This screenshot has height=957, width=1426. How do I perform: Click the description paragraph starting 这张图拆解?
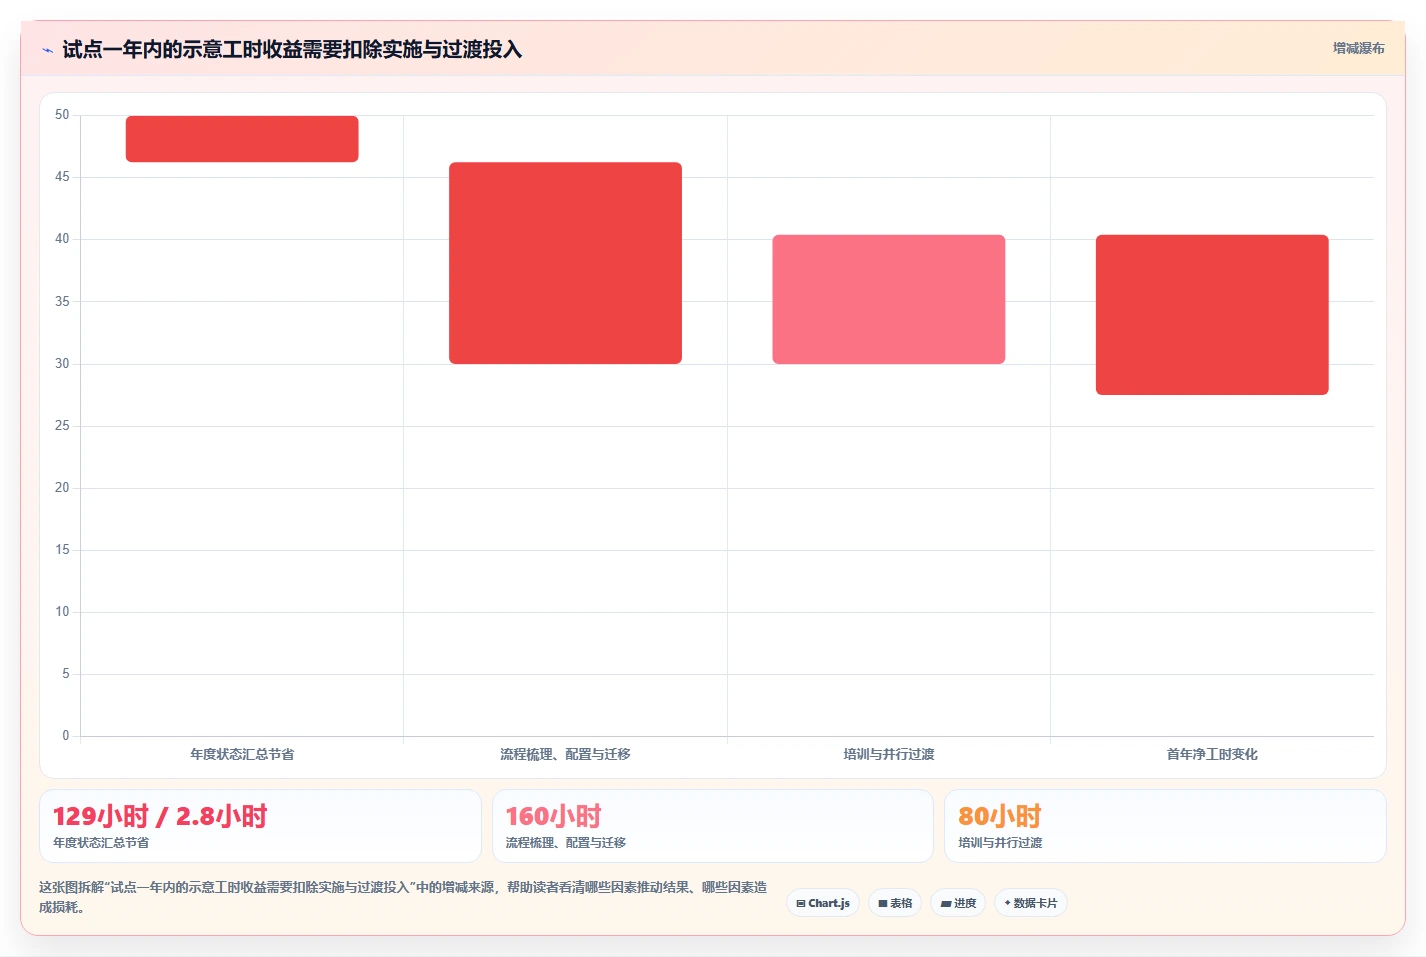point(404,897)
